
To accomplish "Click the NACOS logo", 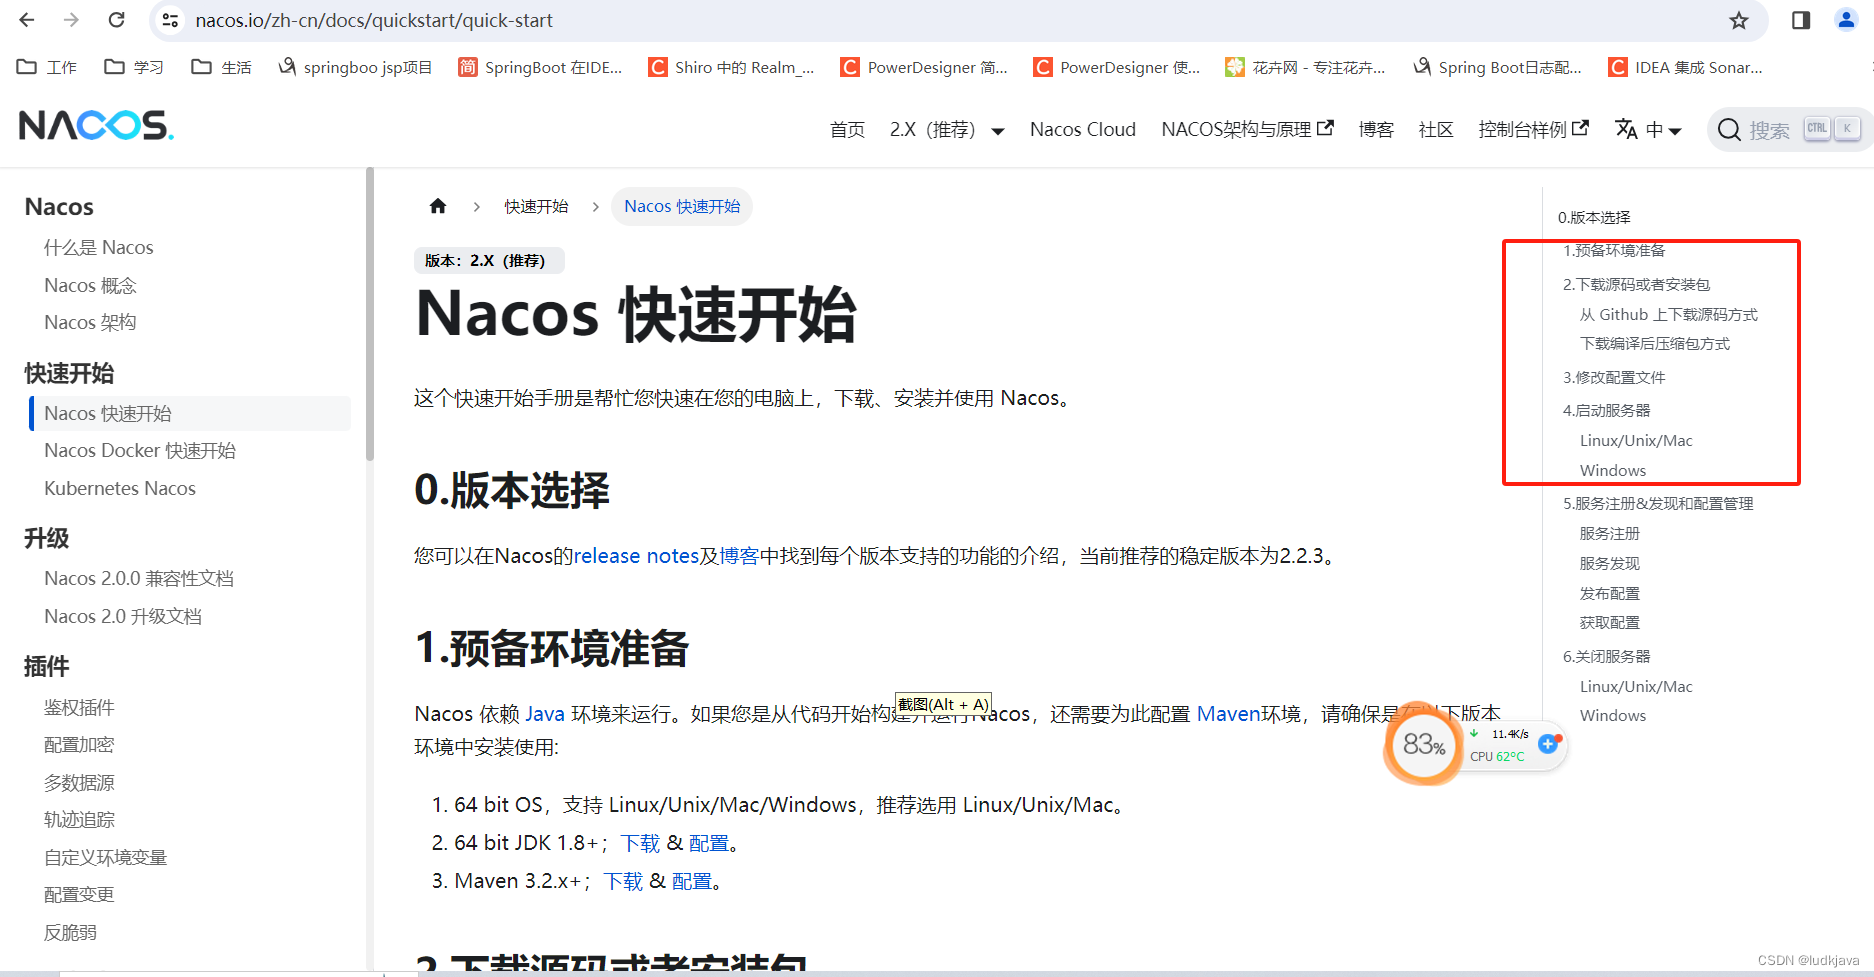I will (96, 125).
